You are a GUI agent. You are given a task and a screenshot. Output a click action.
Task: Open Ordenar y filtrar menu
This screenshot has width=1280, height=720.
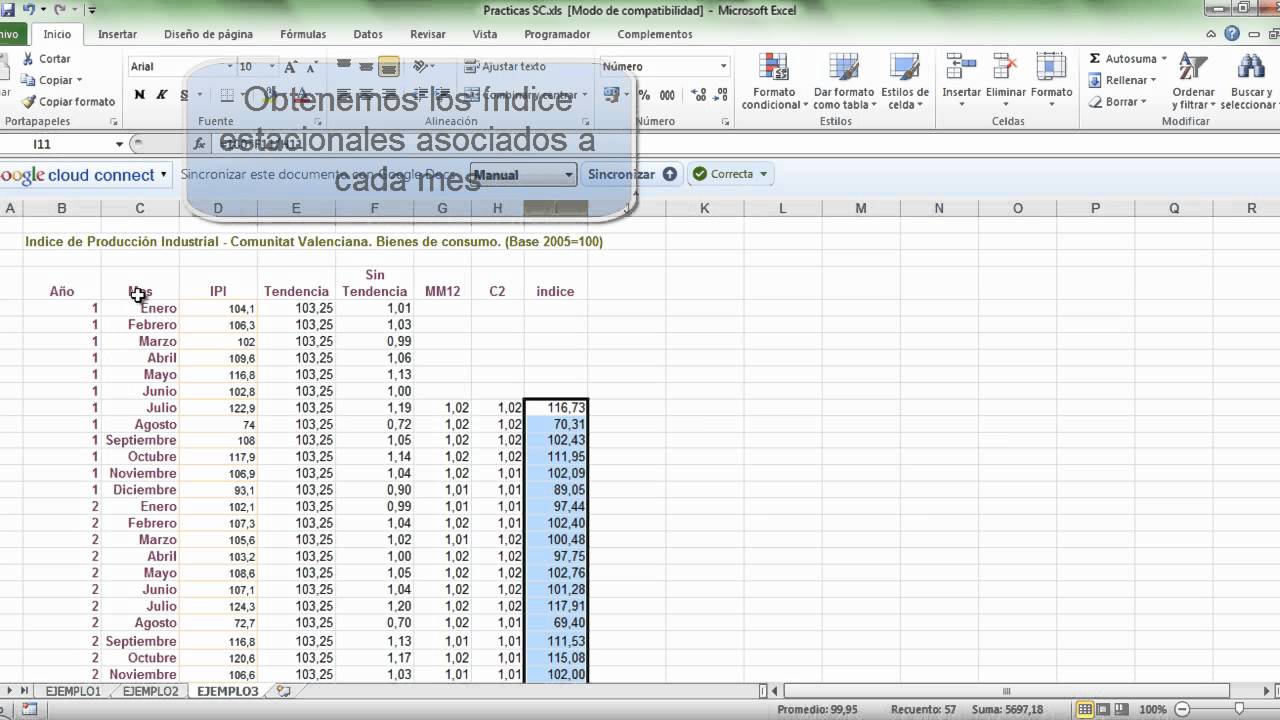[1193, 82]
